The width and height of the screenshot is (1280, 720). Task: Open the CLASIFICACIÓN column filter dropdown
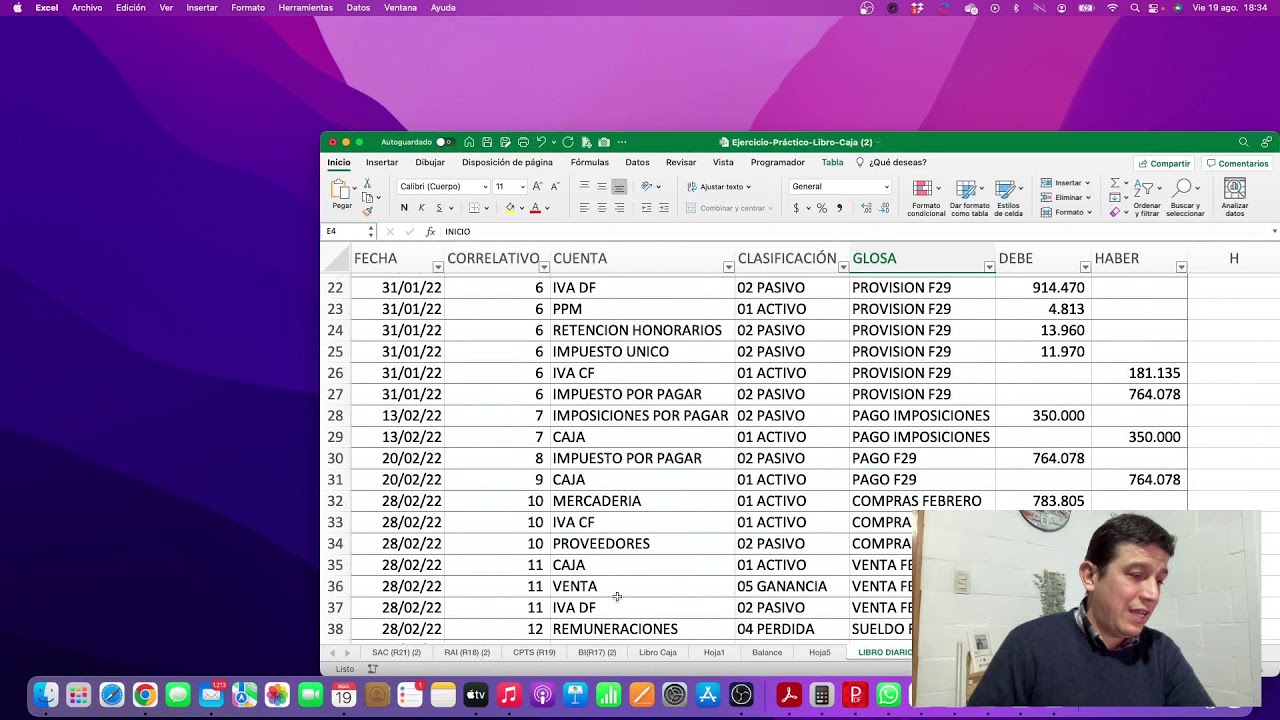[x=843, y=267]
